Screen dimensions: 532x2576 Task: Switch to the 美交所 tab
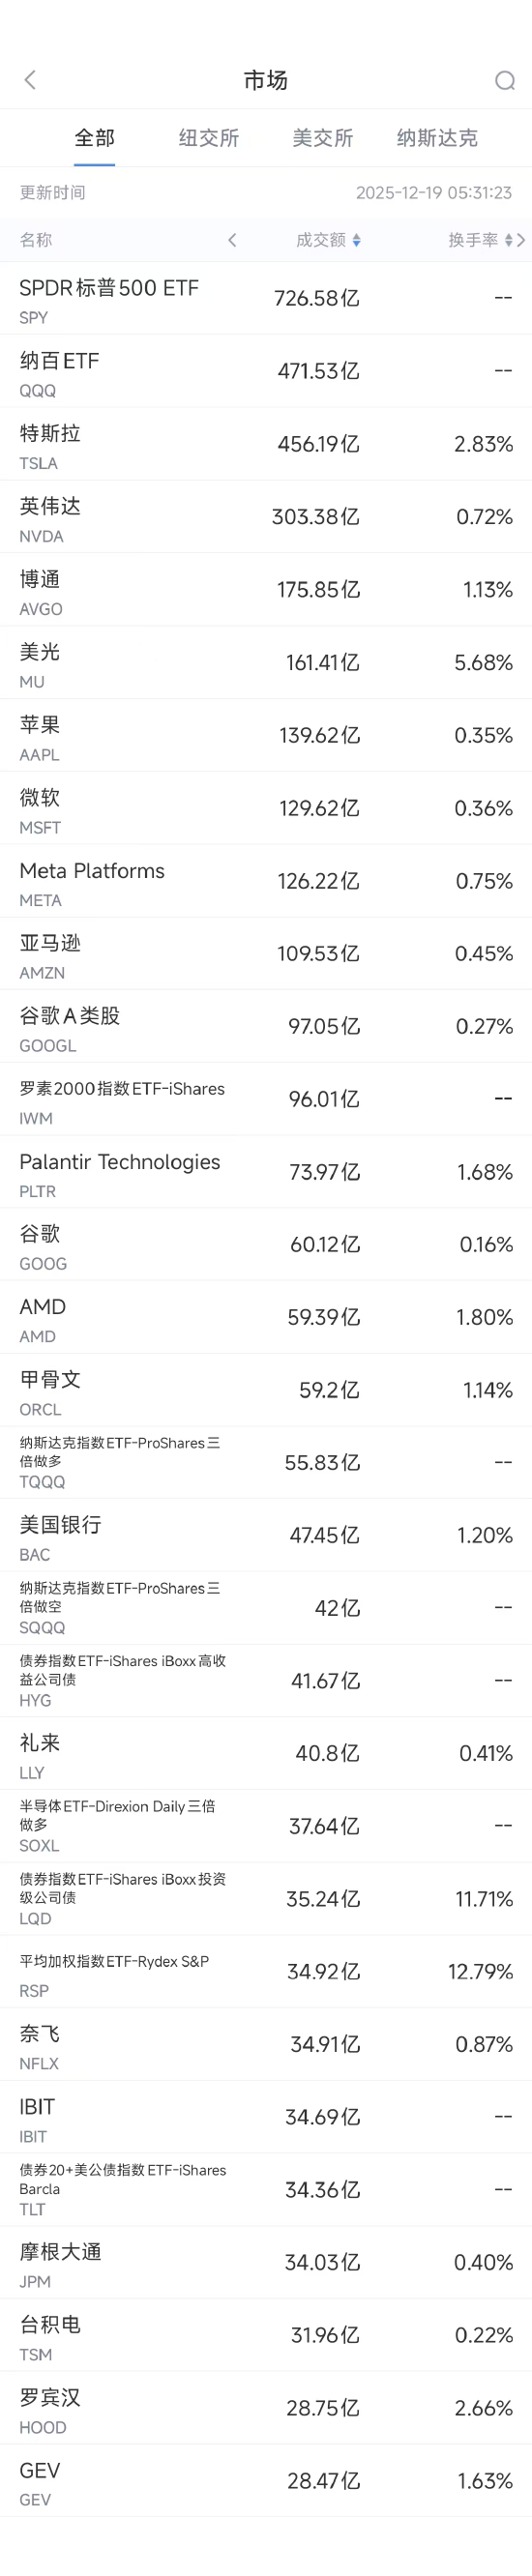tap(323, 138)
